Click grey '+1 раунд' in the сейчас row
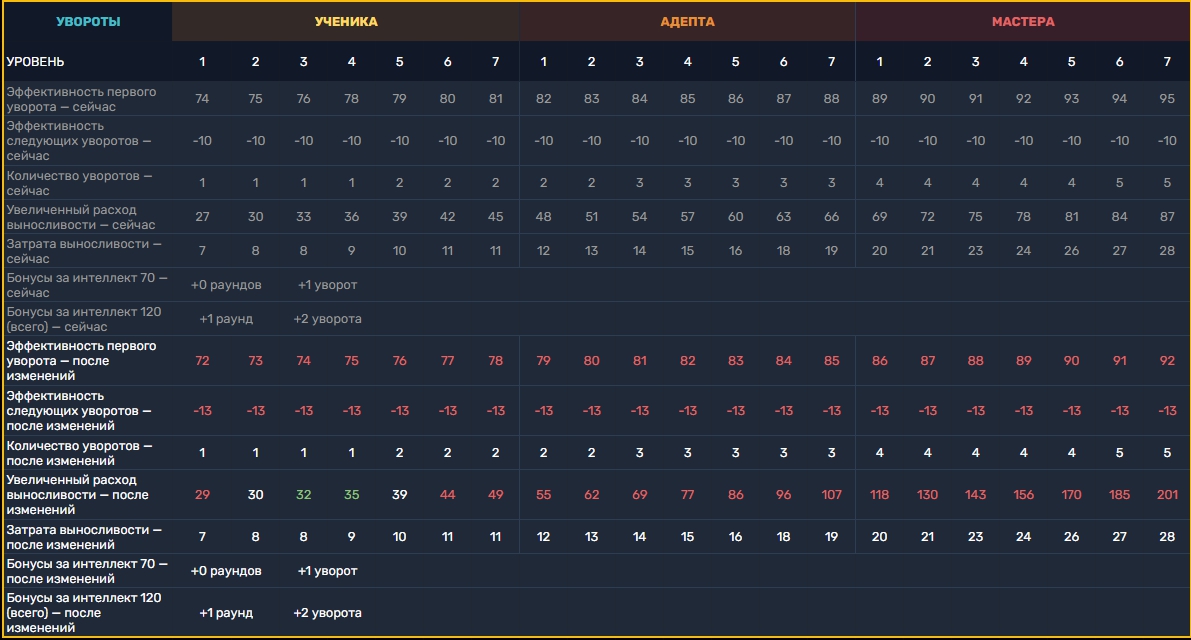1191x640 pixels. click(x=226, y=320)
